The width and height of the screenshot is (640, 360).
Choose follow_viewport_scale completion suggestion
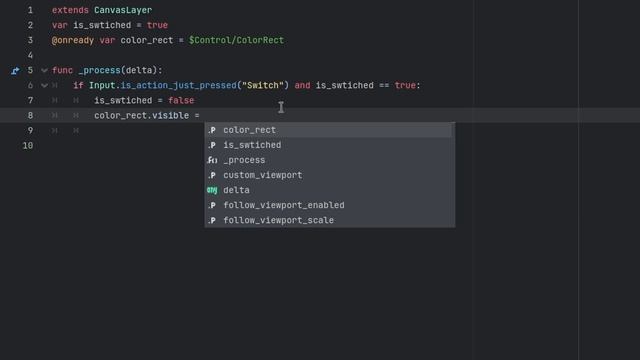point(329,220)
